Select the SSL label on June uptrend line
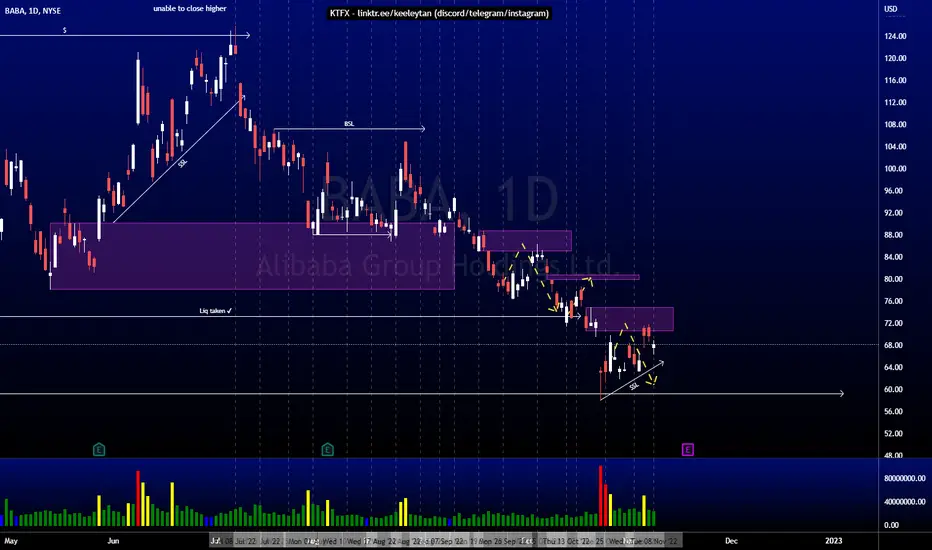The image size is (932, 550). pyautogui.click(x=182, y=163)
